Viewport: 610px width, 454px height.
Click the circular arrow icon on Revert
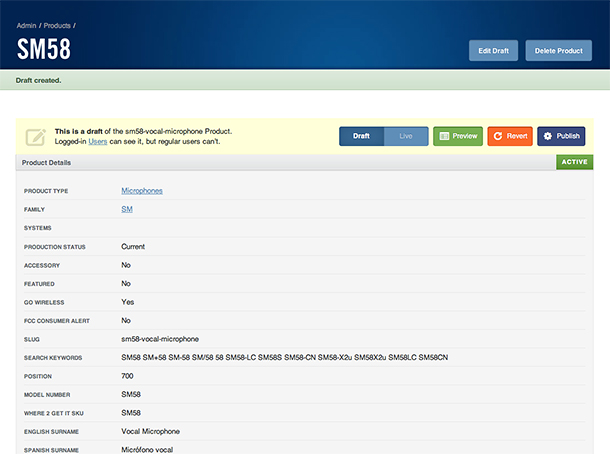[x=498, y=136]
